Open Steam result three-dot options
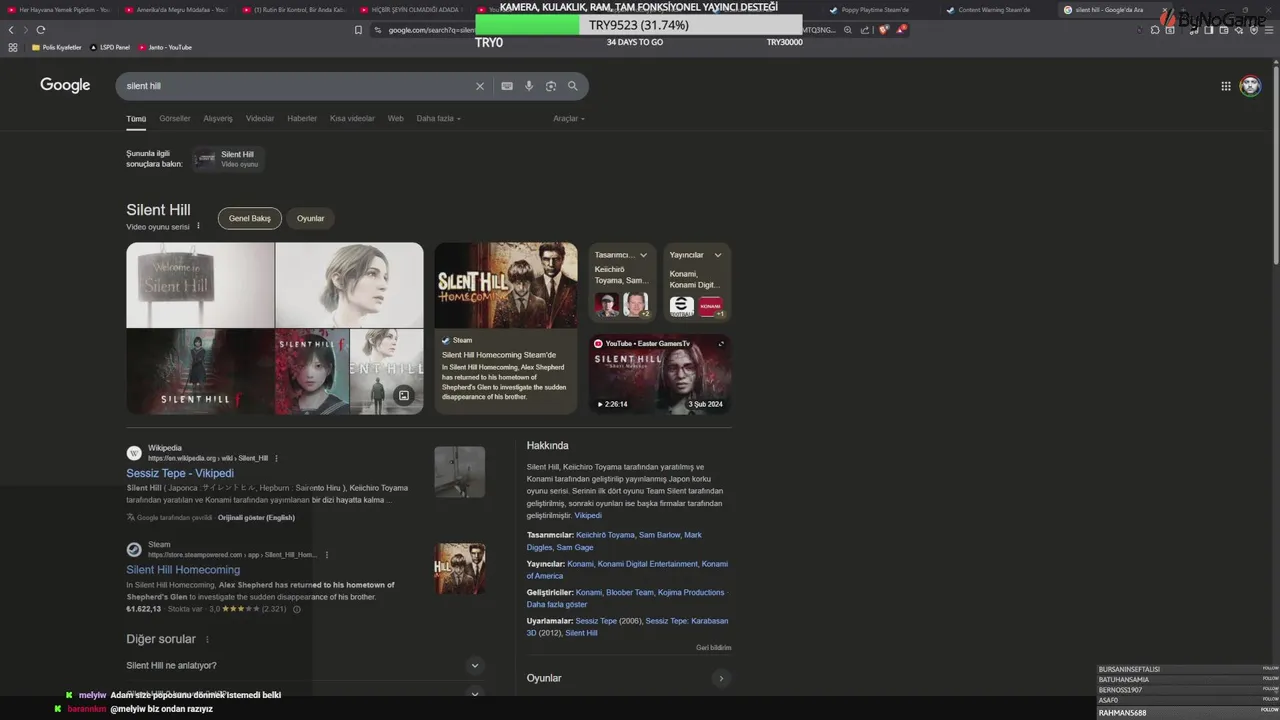 [326, 555]
